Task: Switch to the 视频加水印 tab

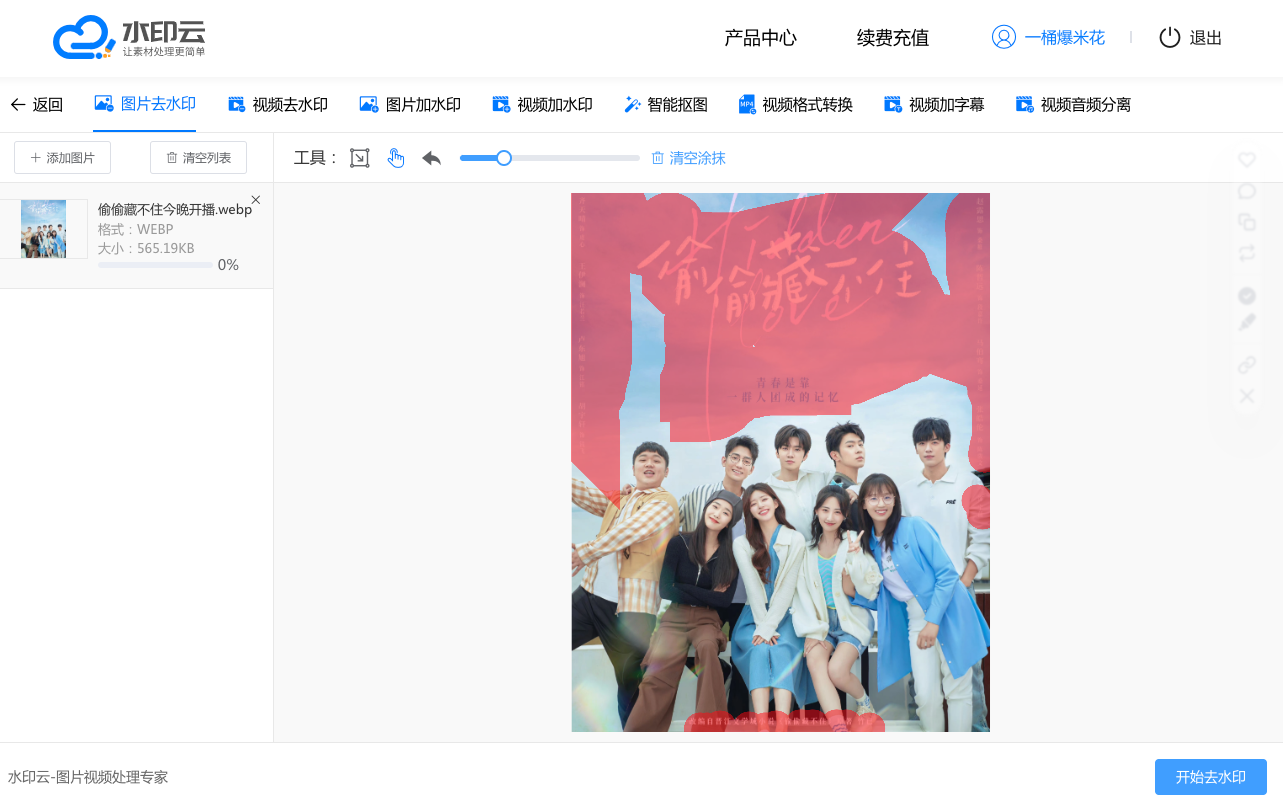Action: (x=543, y=105)
